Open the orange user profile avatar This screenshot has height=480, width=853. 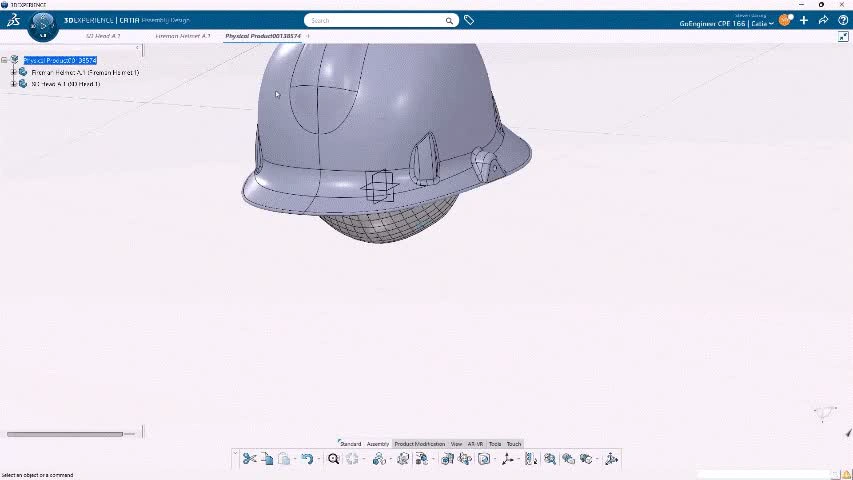[x=785, y=20]
